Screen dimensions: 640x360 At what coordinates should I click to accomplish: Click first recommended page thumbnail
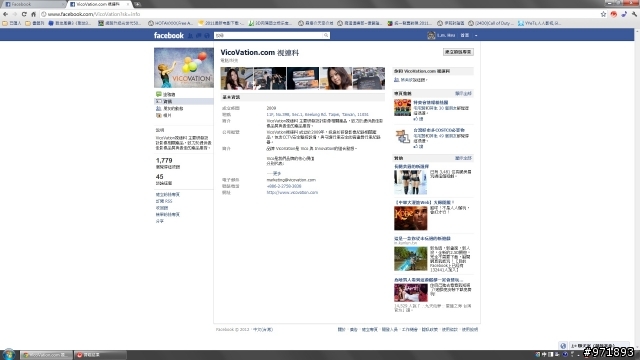coord(402,108)
